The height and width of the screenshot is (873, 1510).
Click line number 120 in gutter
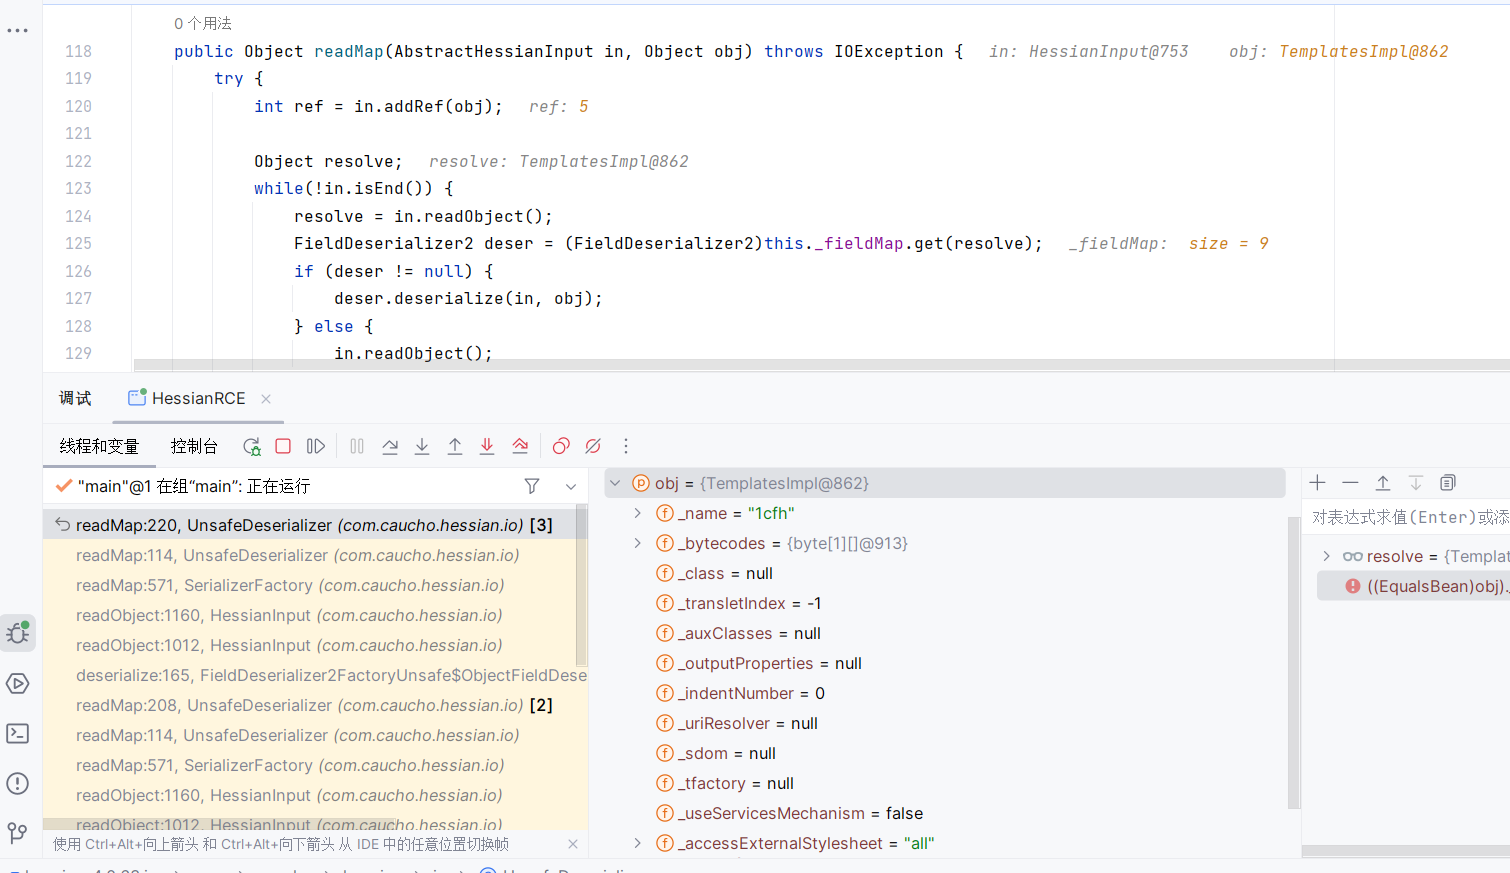click(x=78, y=106)
